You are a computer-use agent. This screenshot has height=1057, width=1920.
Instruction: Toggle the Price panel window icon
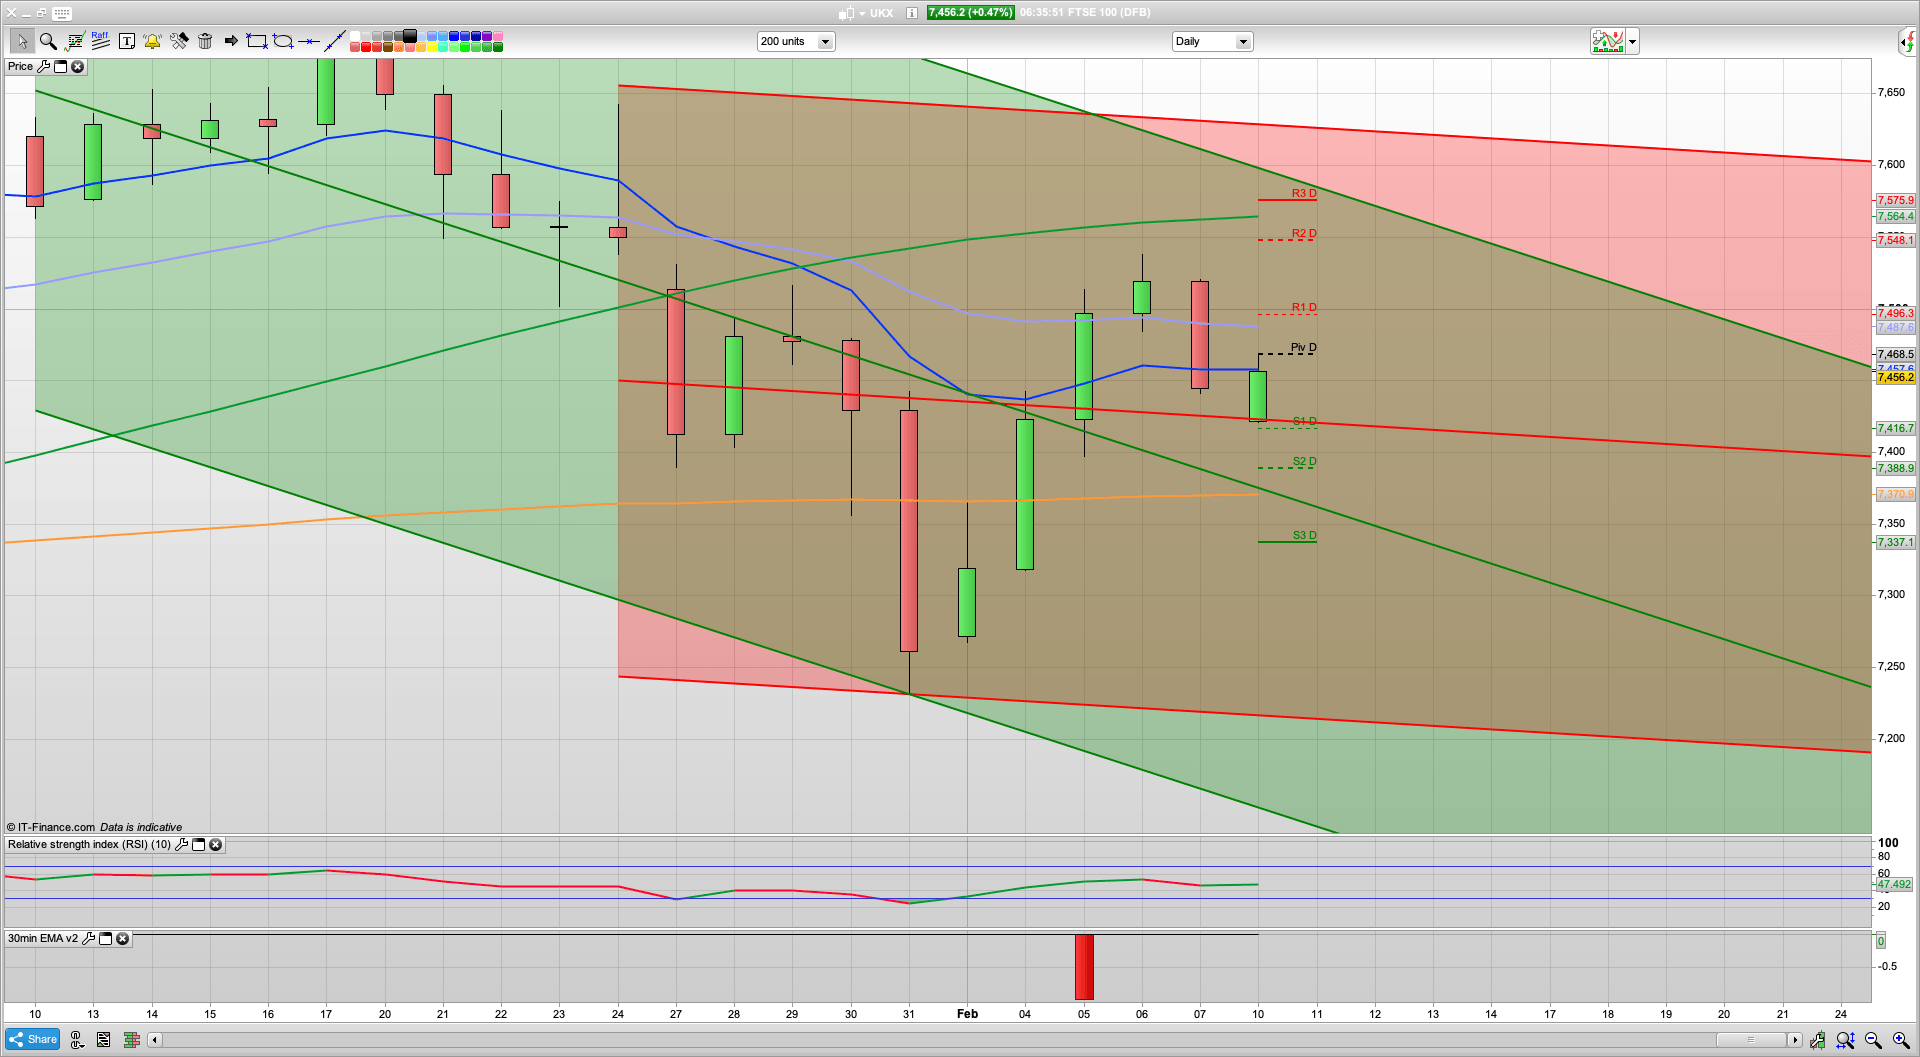click(x=60, y=67)
